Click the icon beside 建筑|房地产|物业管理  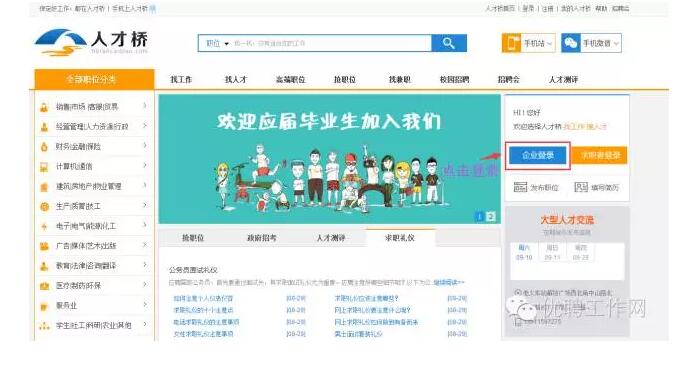coord(44,187)
